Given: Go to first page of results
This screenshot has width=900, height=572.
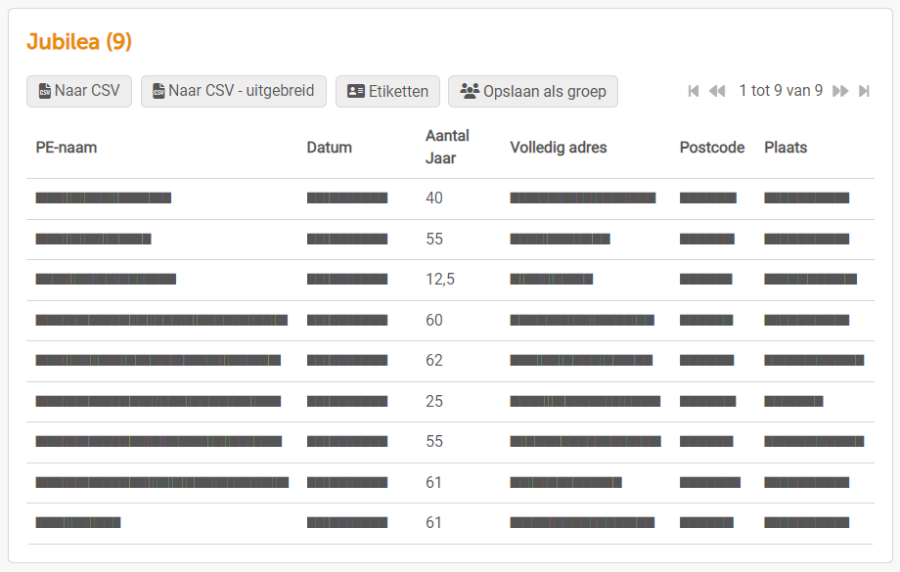Looking at the screenshot, I should pyautogui.click(x=693, y=91).
